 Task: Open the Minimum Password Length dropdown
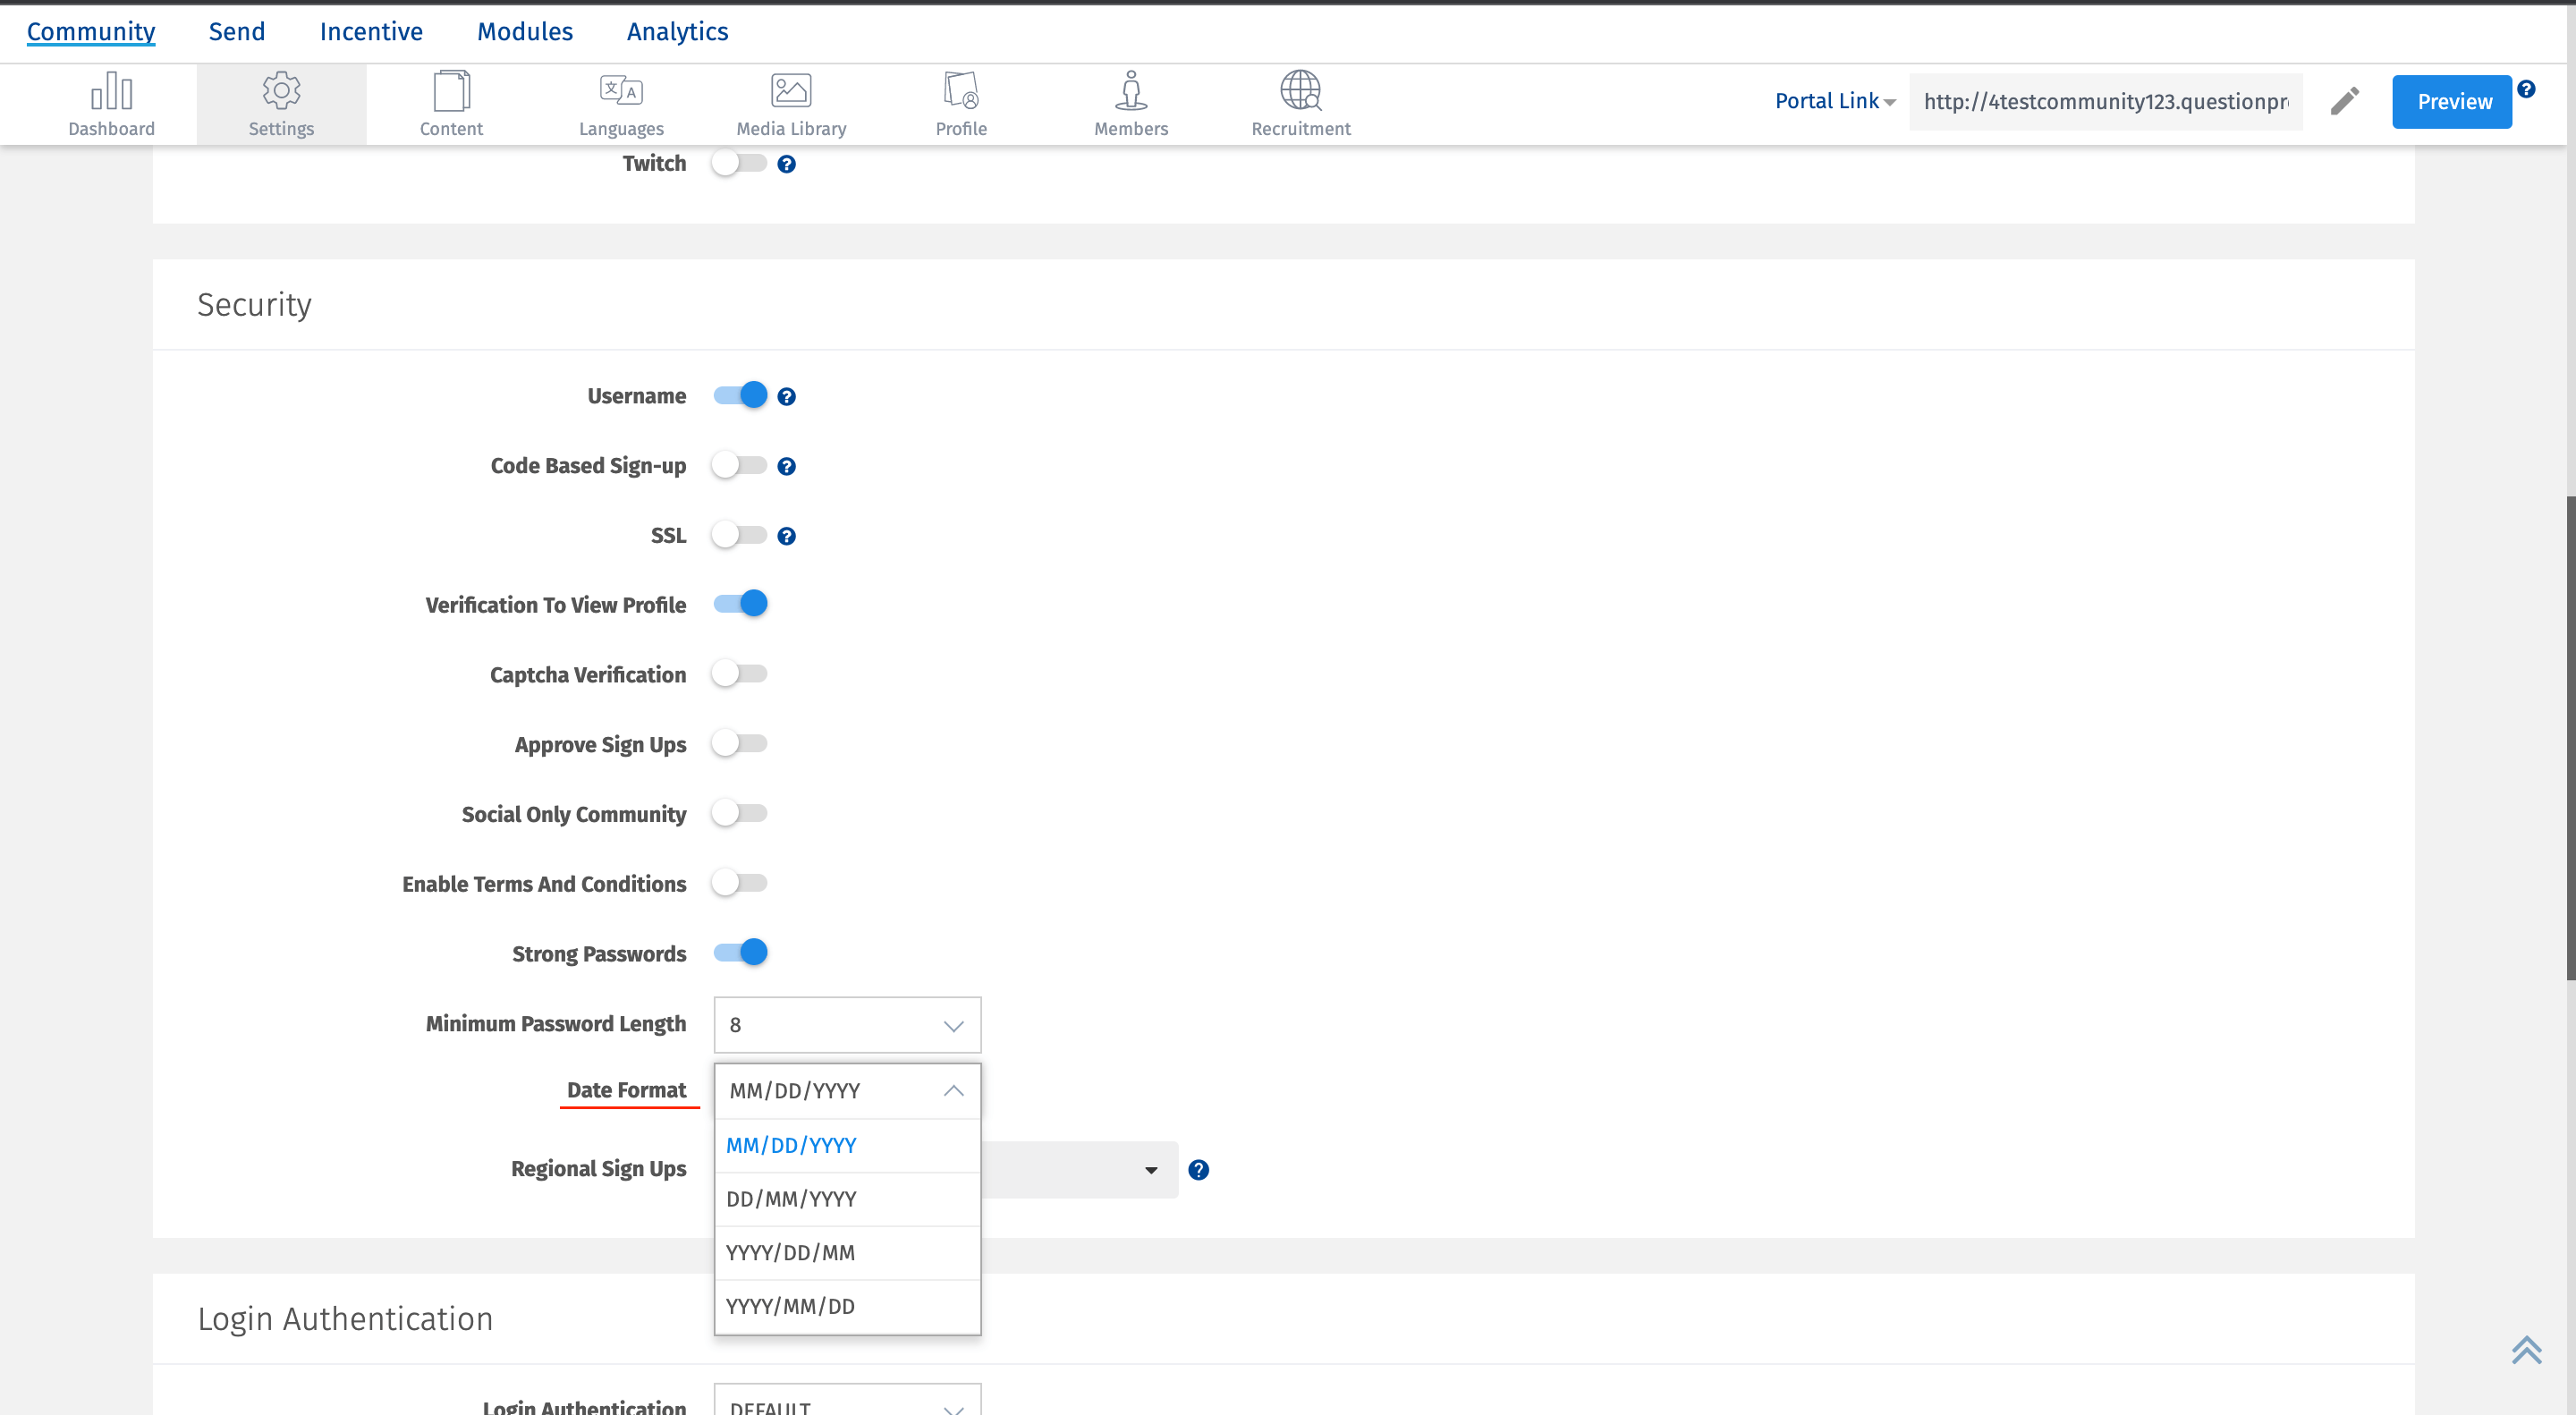tap(847, 1025)
